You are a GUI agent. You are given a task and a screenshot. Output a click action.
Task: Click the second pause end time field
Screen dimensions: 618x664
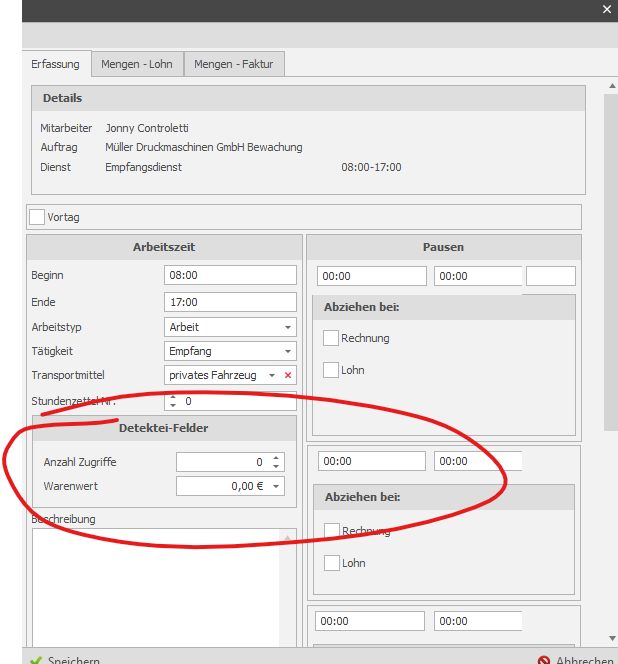point(478,461)
